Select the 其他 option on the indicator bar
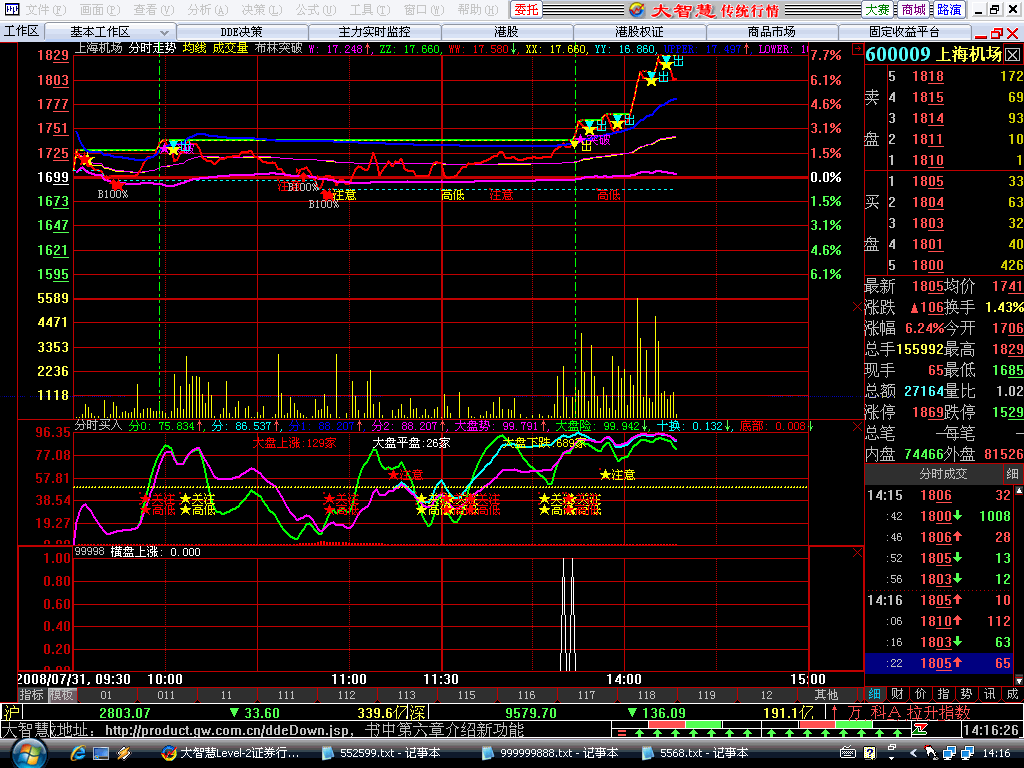Image resolution: width=1024 pixels, height=768 pixels. [826, 694]
